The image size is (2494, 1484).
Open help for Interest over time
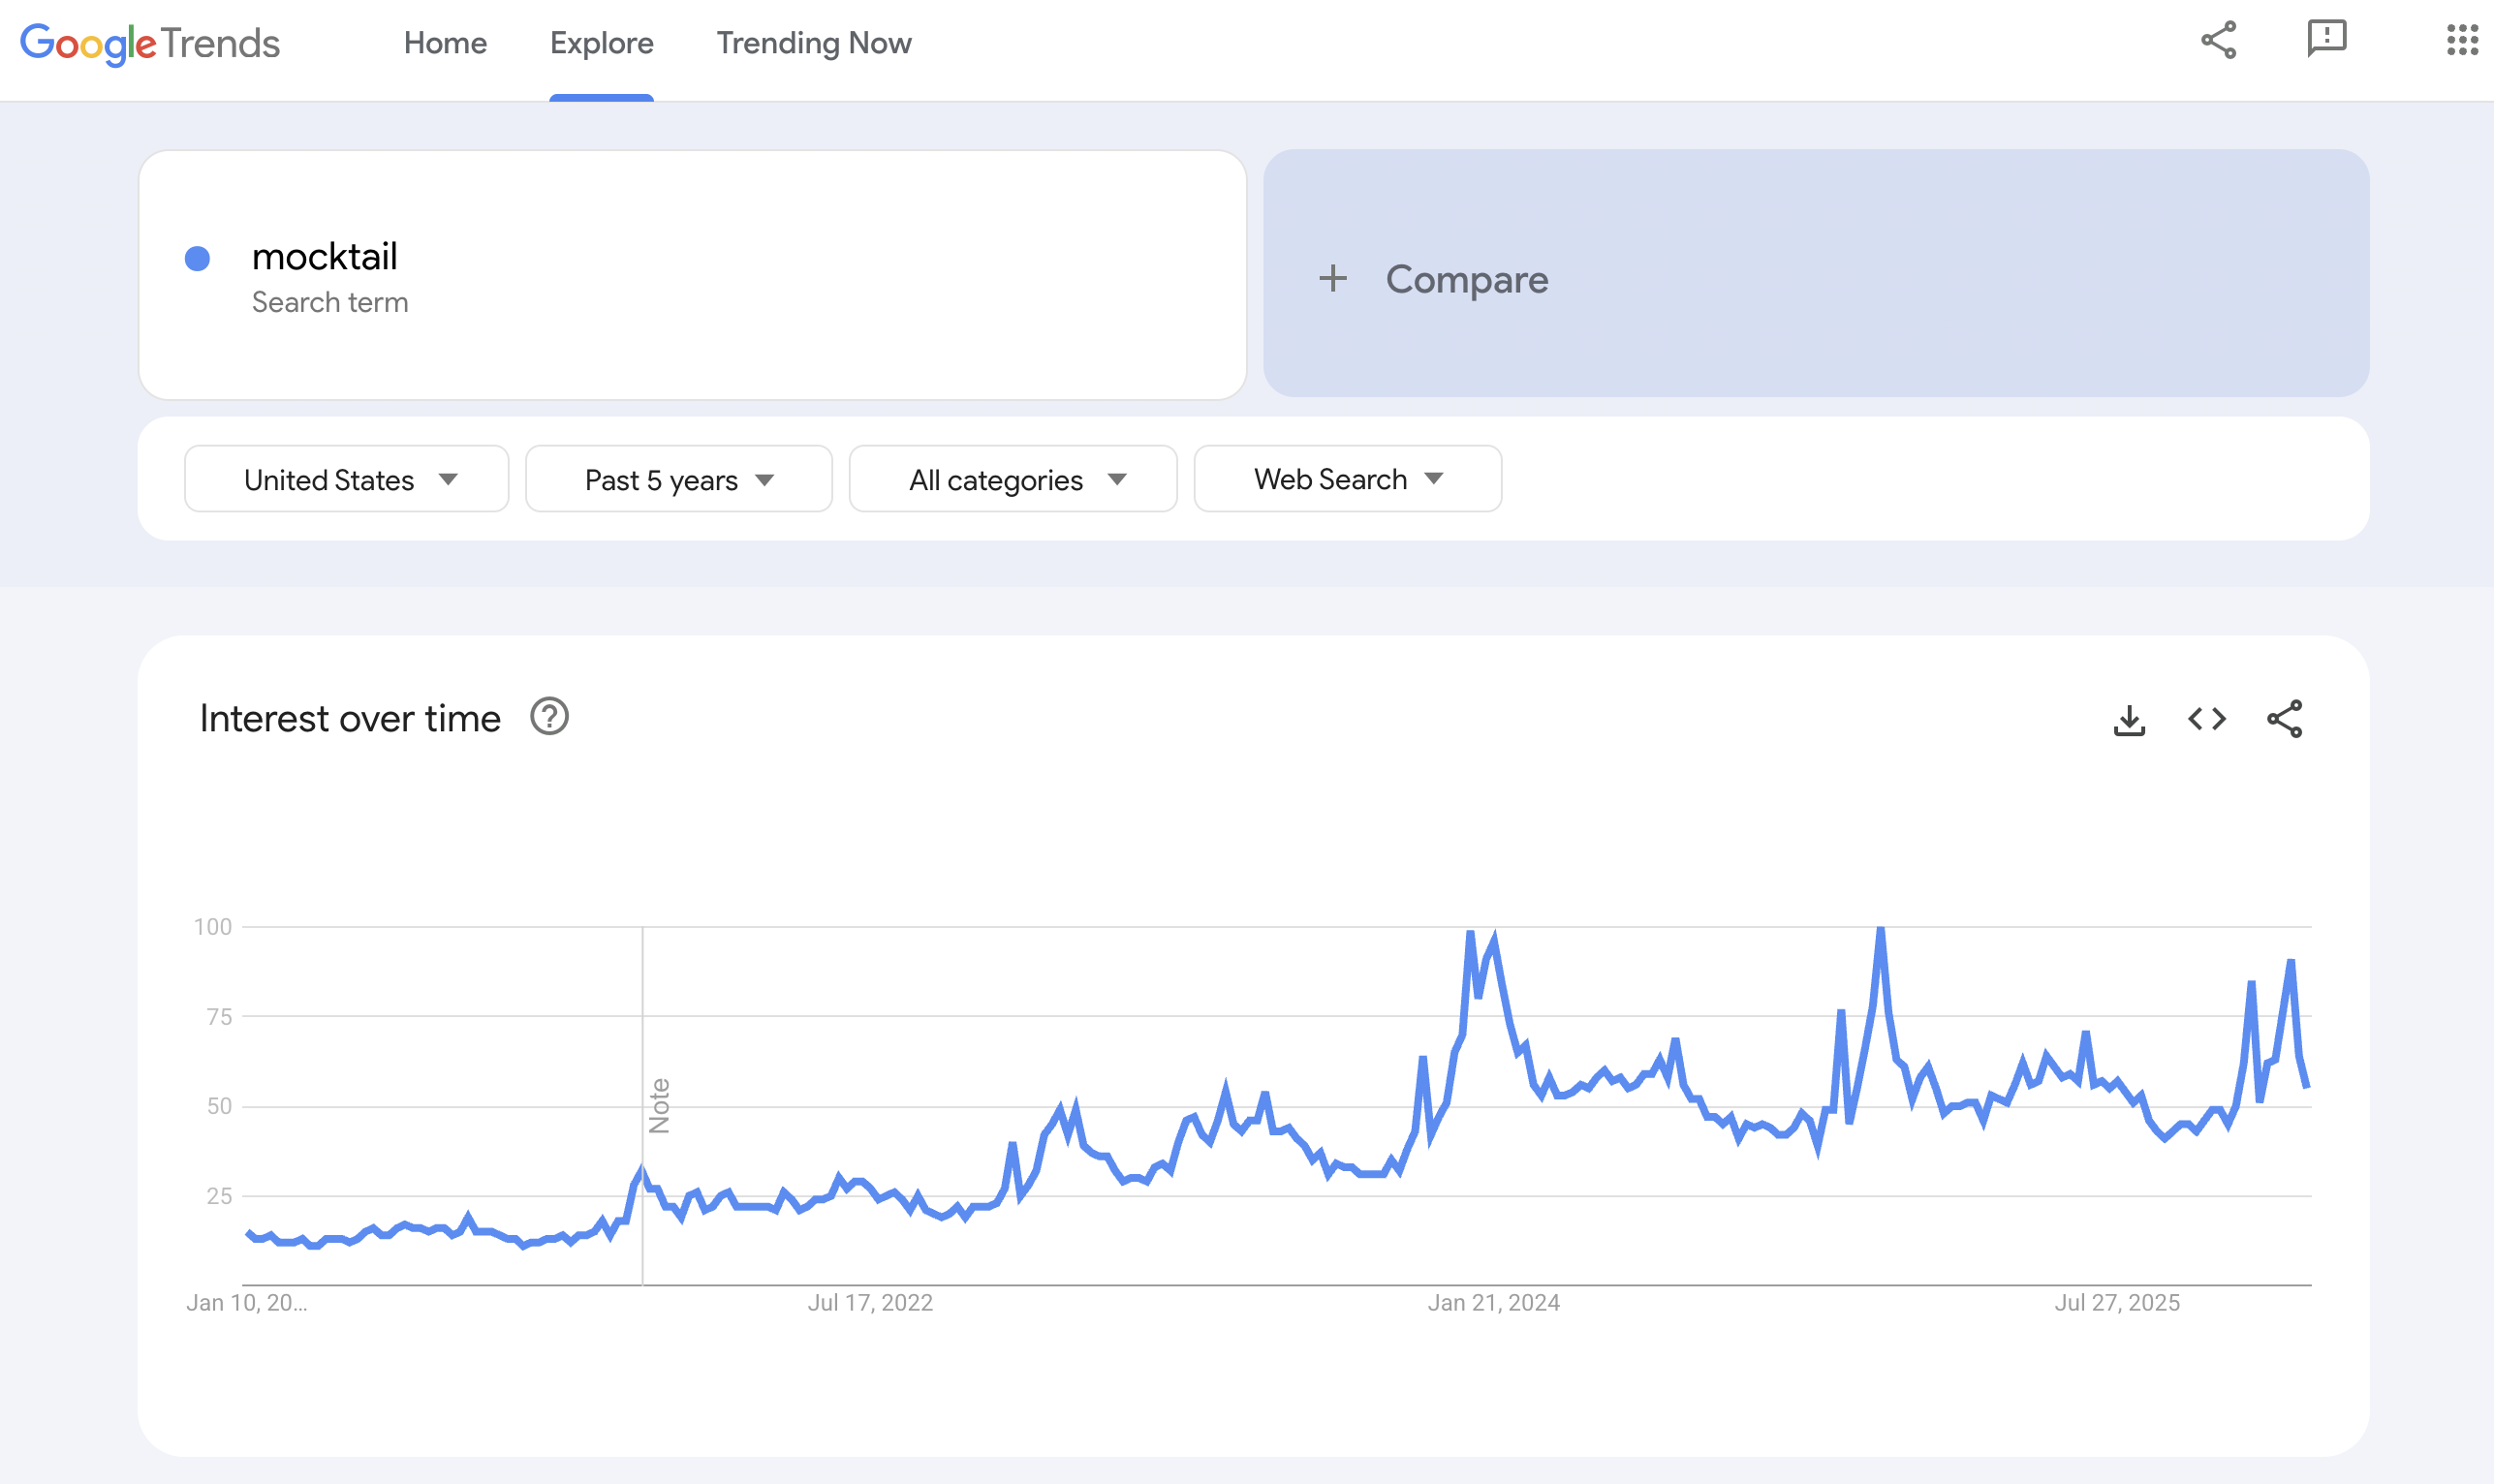pos(549,717)
